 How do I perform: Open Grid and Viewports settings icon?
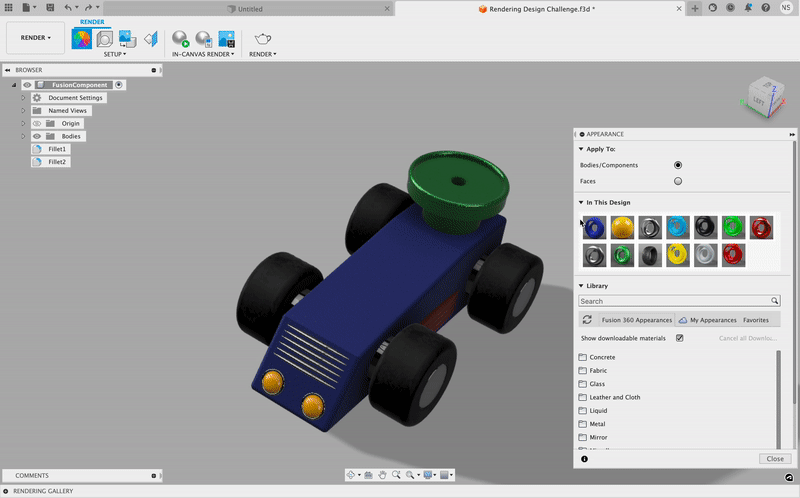444,475
